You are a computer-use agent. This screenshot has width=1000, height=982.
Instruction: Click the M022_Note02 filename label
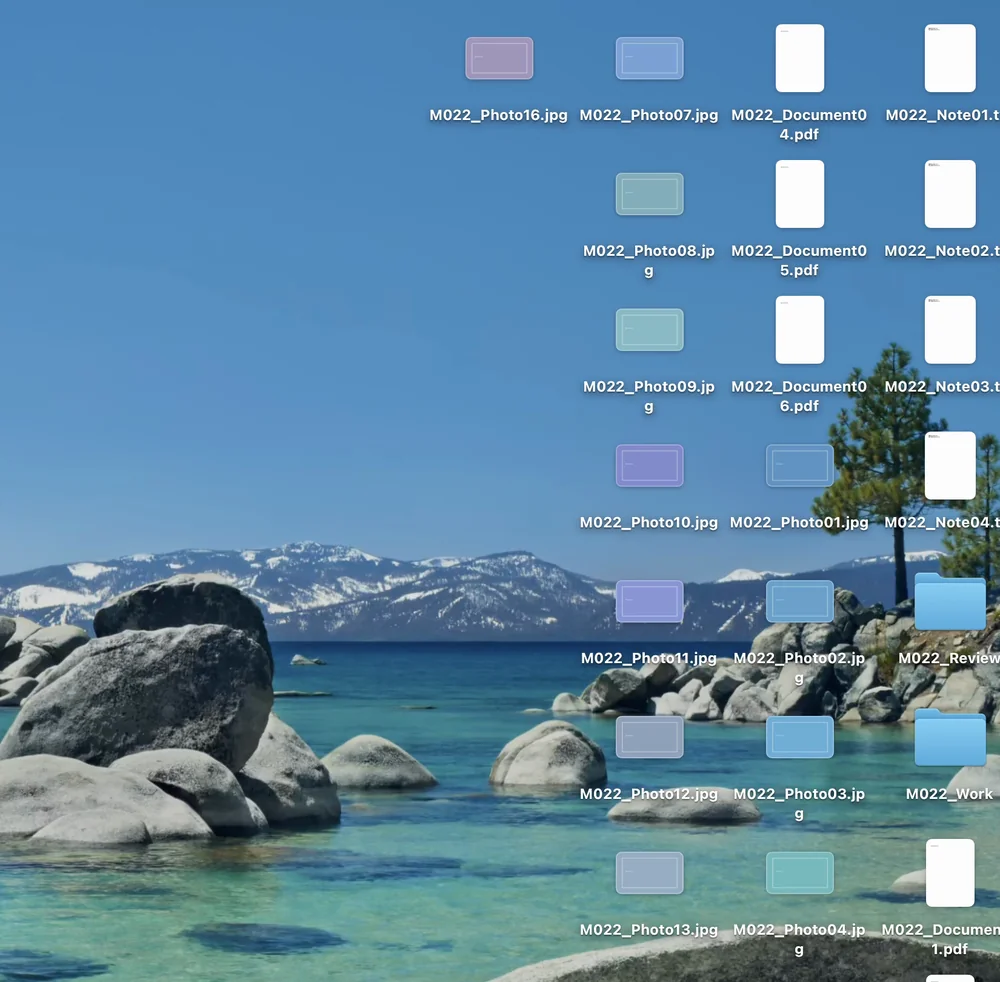(x=942, y=251)
